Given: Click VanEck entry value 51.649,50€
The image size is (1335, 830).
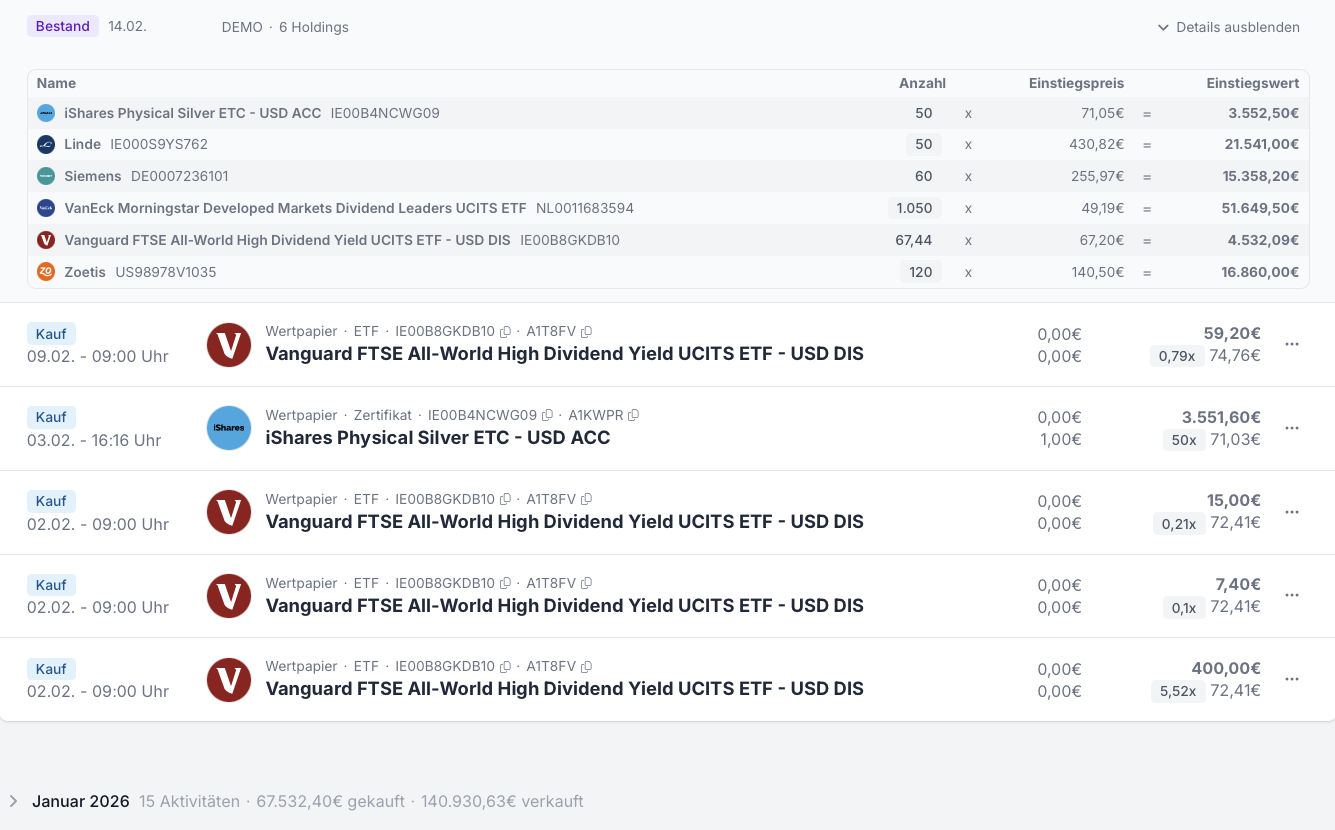Looking at the screenshot, I should (1261, 208).
